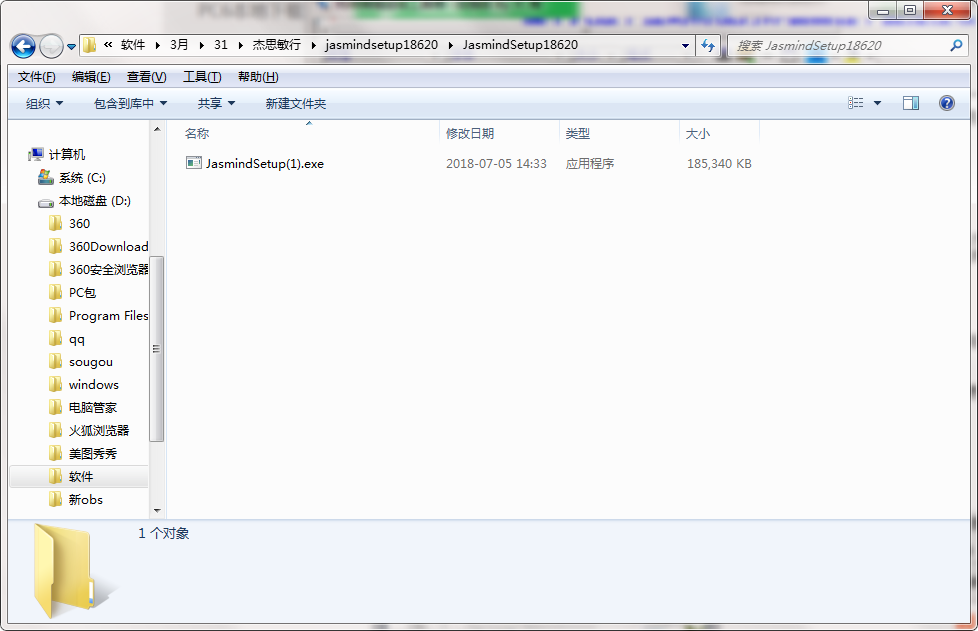This screenshot has height=631, width=978.
Task: Expand the address bar history dropdown
Action: point(685,45)
